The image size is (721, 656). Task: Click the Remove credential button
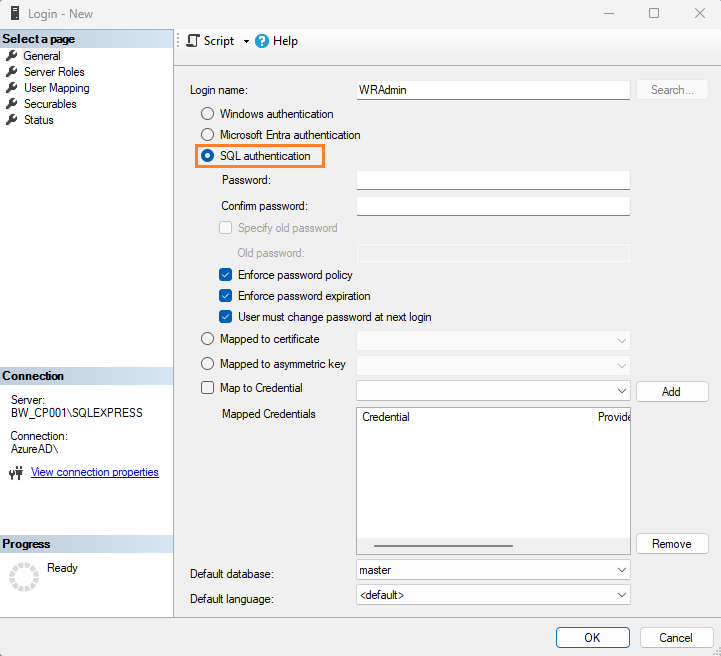pyautogui.click(x=672, y=544)
